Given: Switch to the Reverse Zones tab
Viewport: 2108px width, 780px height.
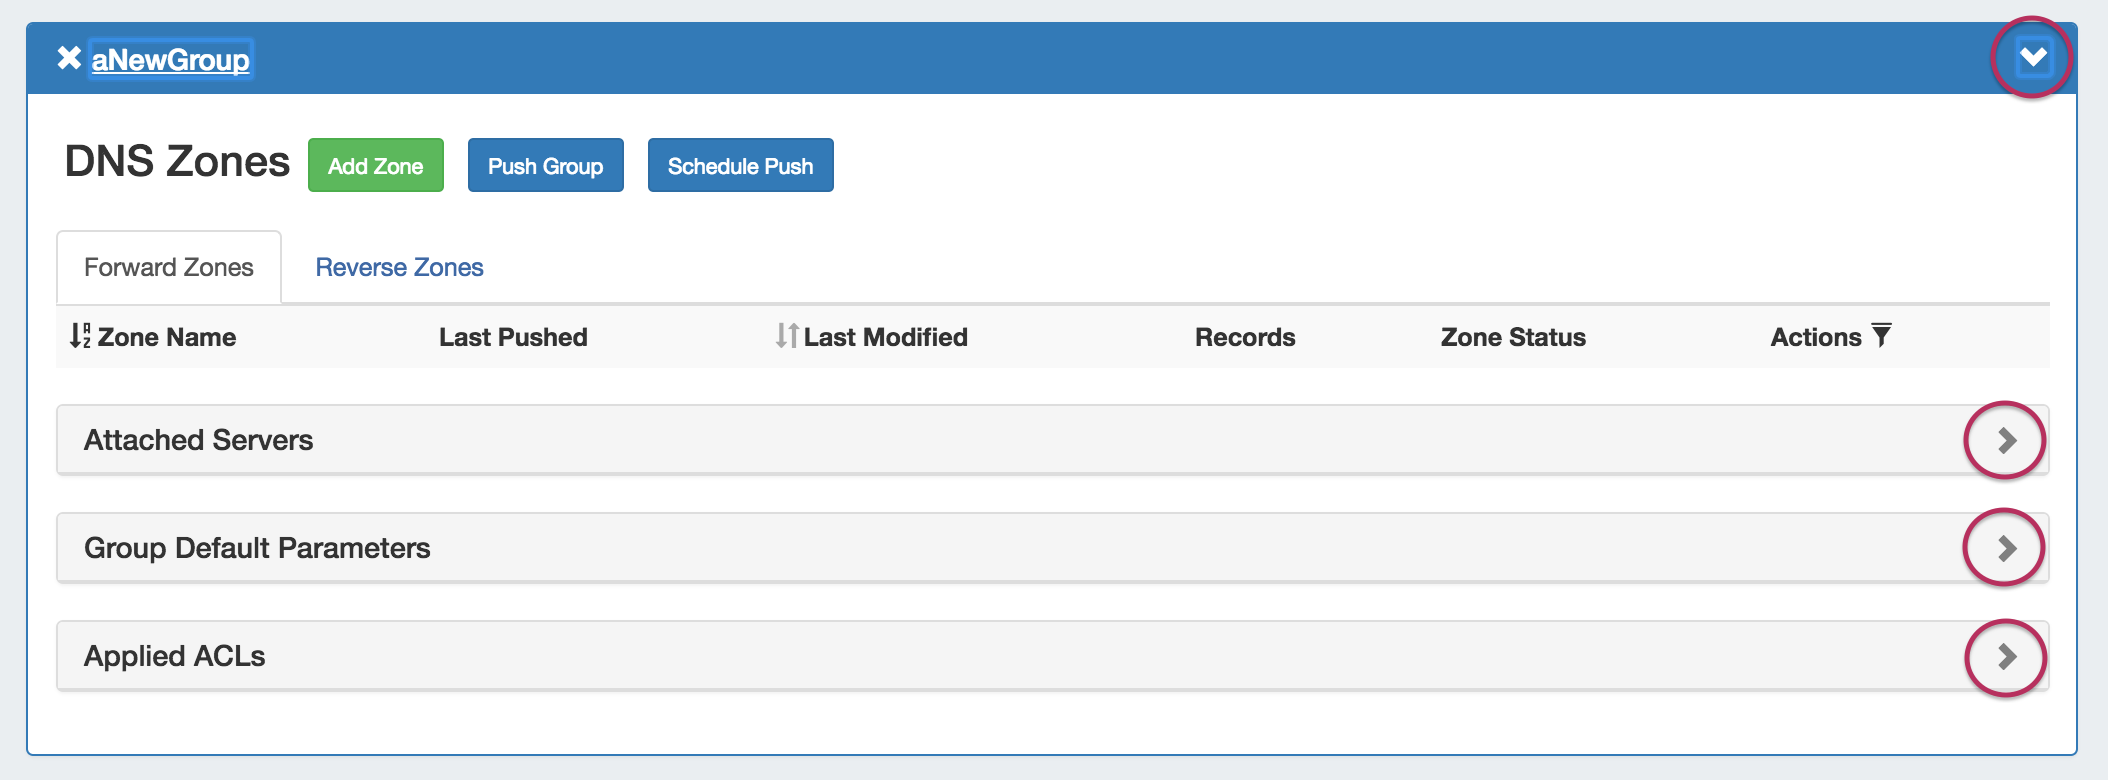Looking at the screenshot, I should click(x=399, y=267).
